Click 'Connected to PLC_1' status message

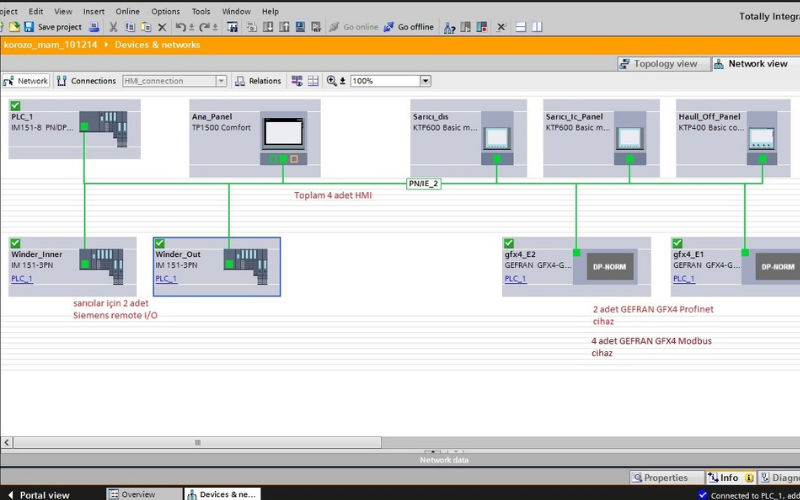[749, 495]
